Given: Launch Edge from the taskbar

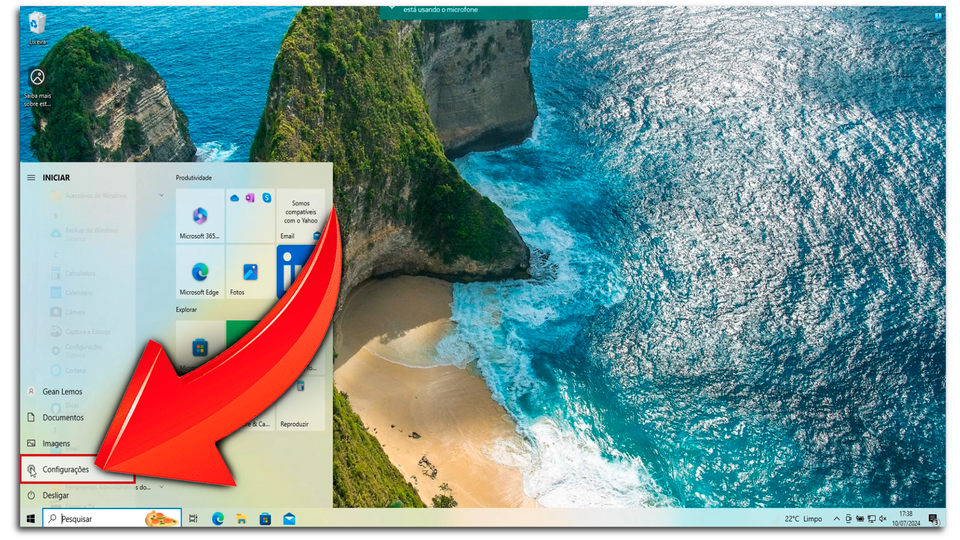Looking at the screenshot, I should point(217,519).
